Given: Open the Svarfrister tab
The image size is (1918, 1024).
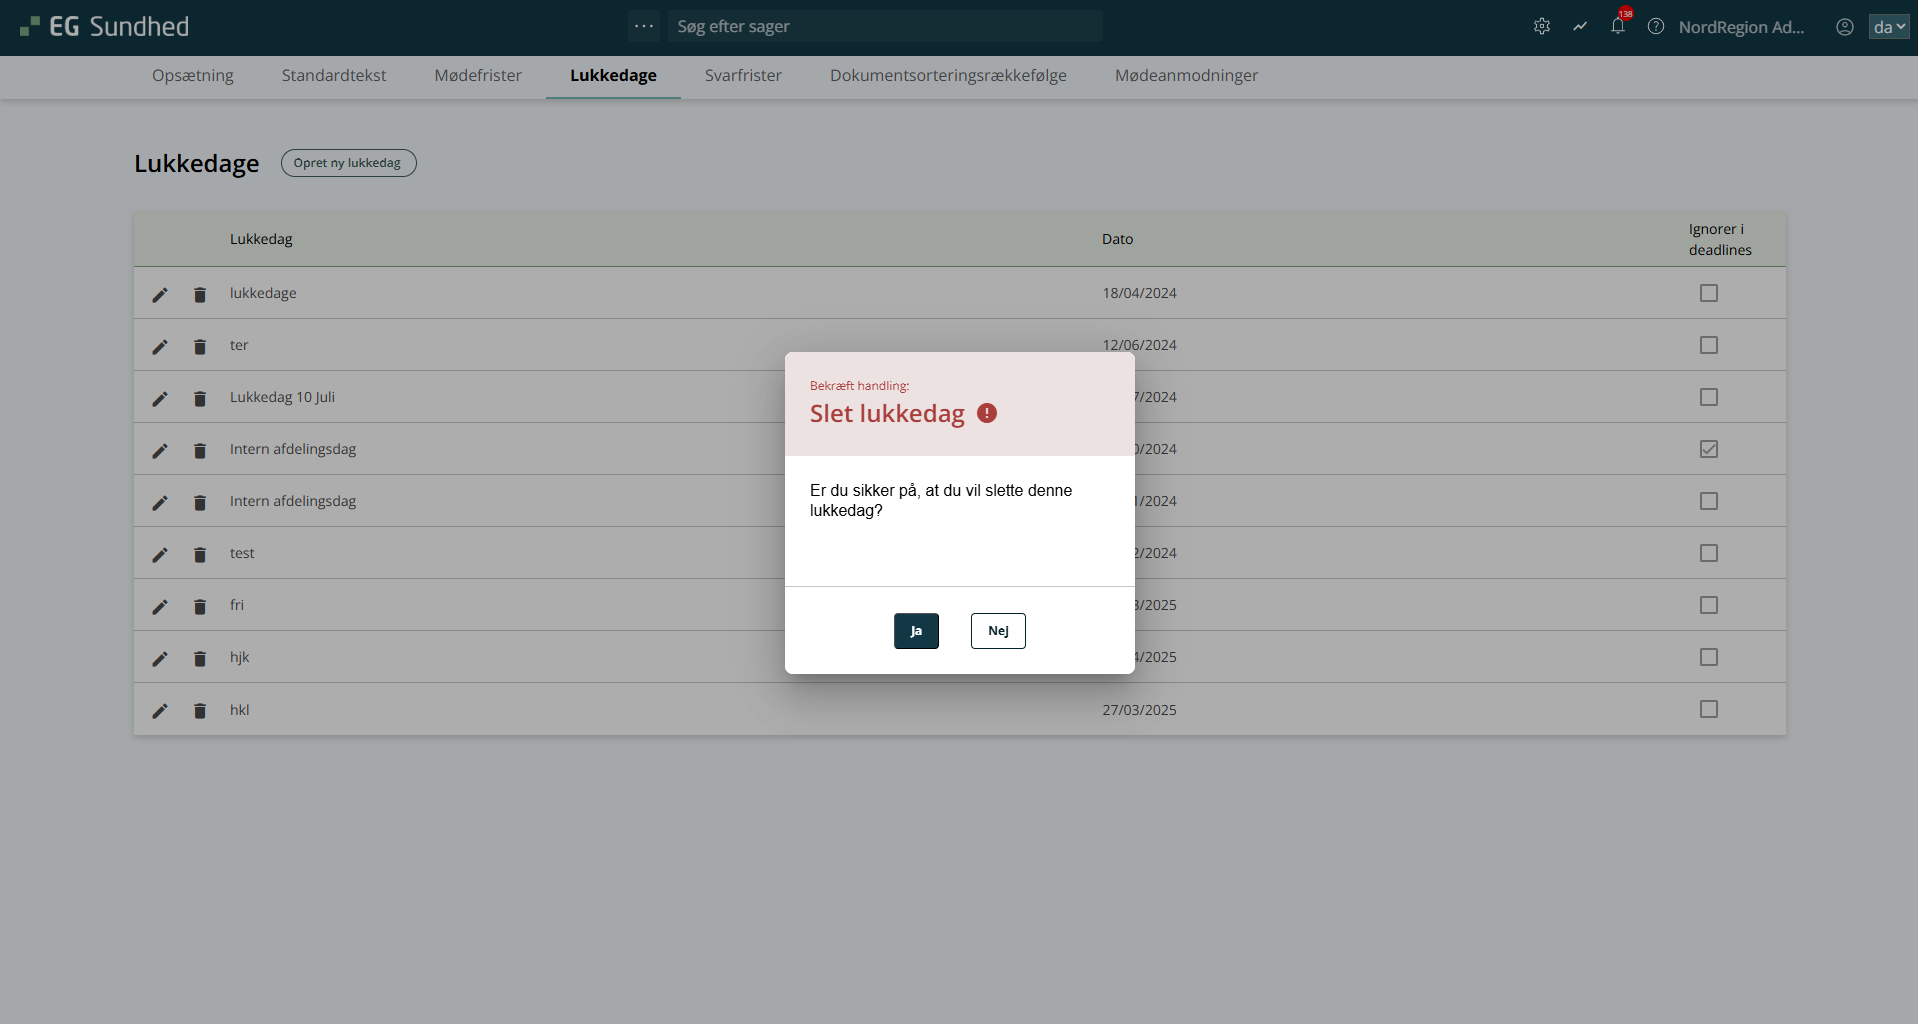Looking at the screenshot, I should pyautogui.click(x=743, y=76).
